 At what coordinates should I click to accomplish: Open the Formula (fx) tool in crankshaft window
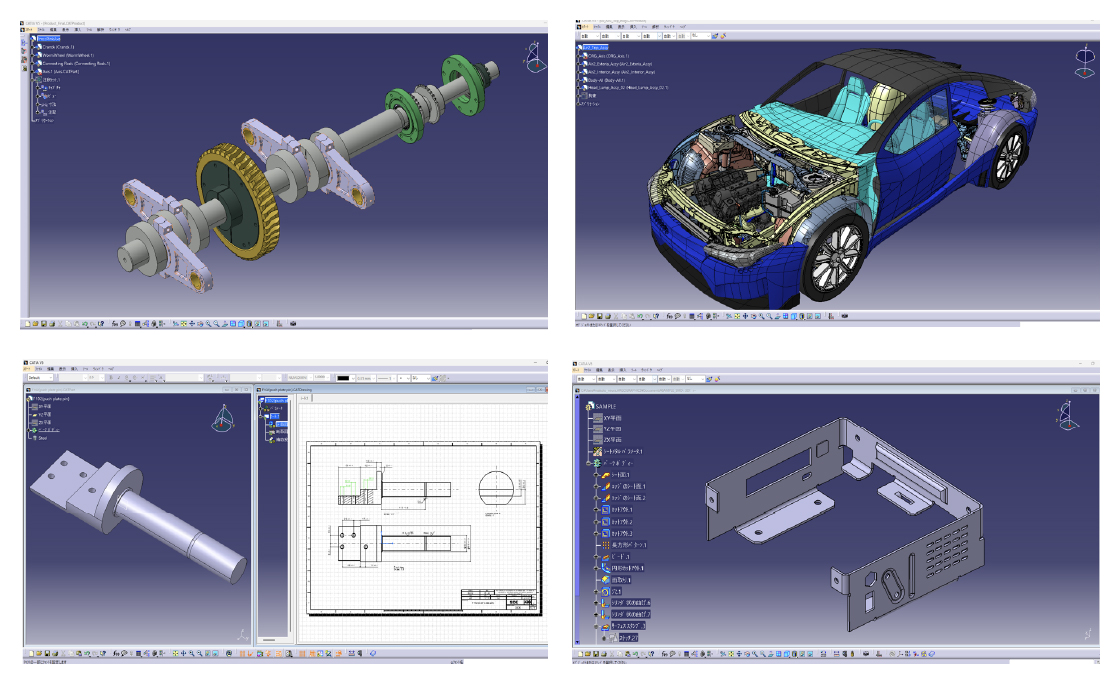pos(115,323)
